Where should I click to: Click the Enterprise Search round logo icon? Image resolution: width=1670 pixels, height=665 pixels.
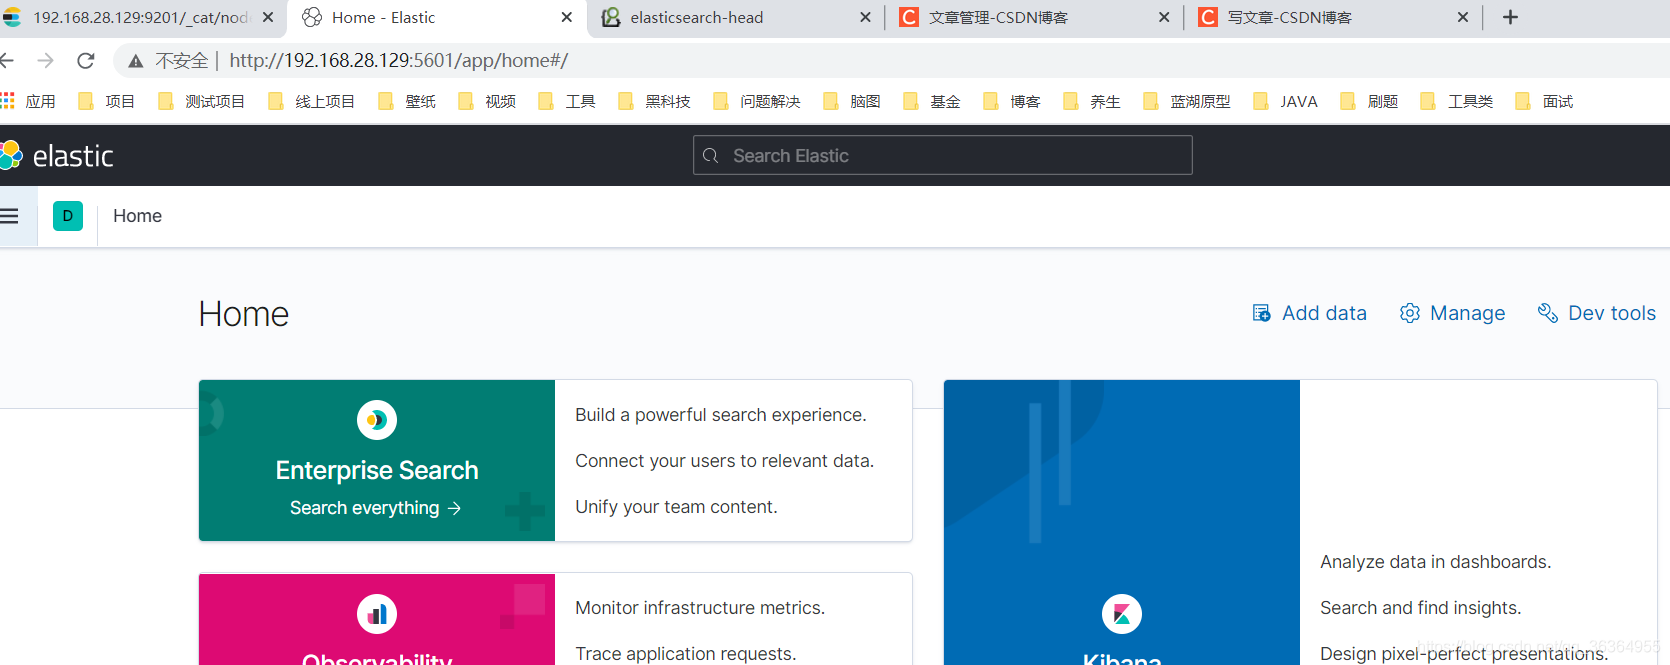[x=377, y=420]
